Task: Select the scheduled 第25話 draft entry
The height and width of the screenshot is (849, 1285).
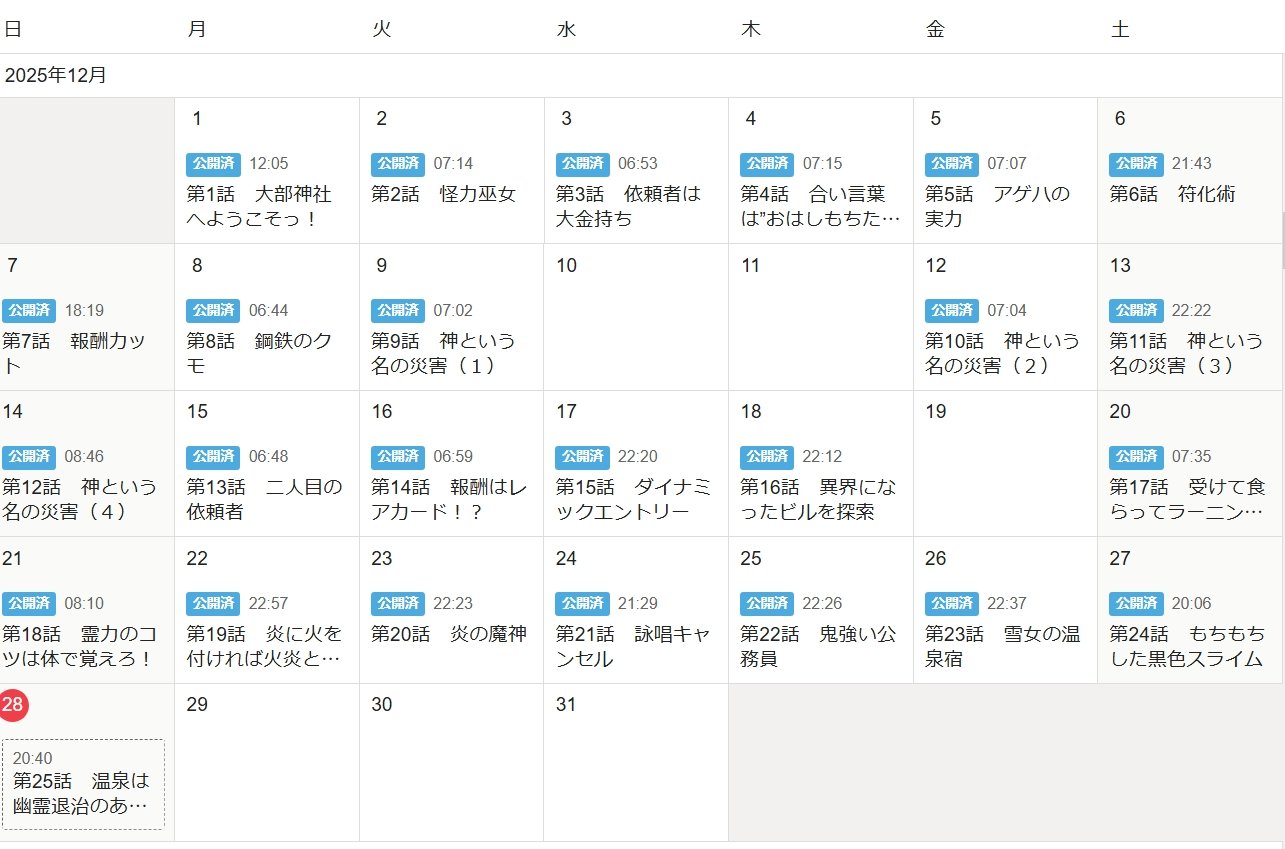Action: pos(83,784)
